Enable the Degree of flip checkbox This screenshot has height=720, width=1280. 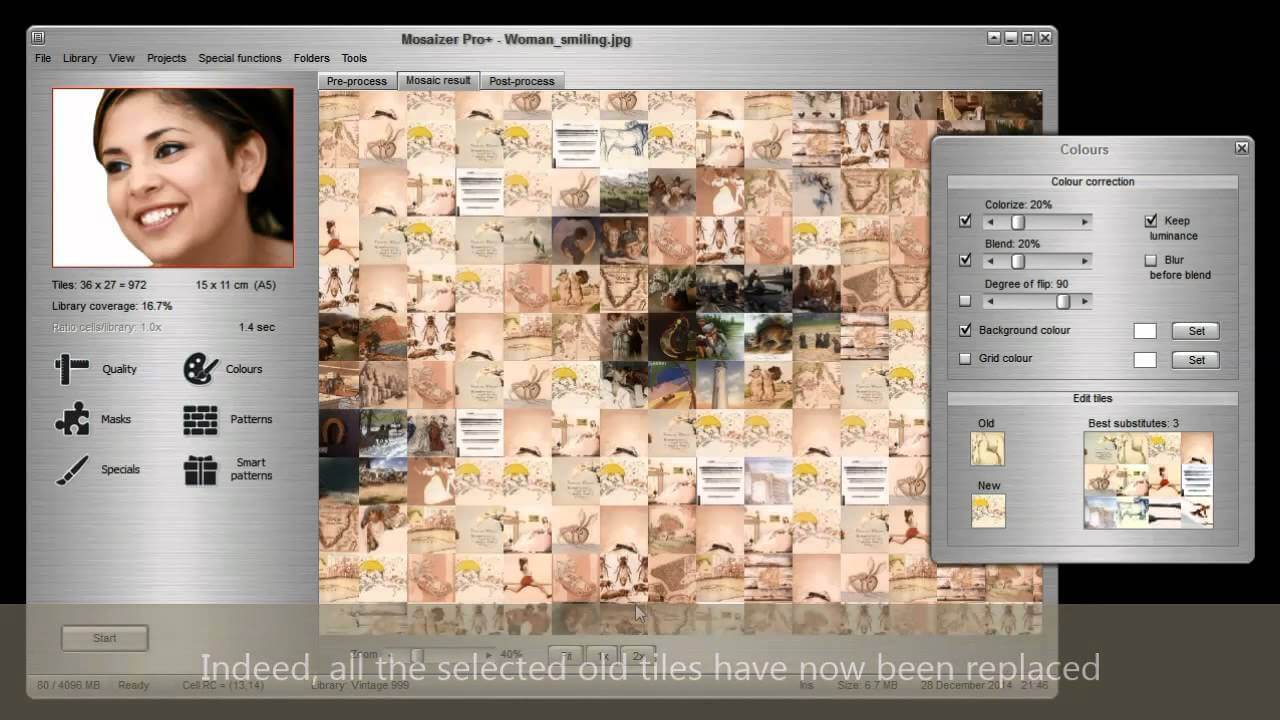(965, 301)
